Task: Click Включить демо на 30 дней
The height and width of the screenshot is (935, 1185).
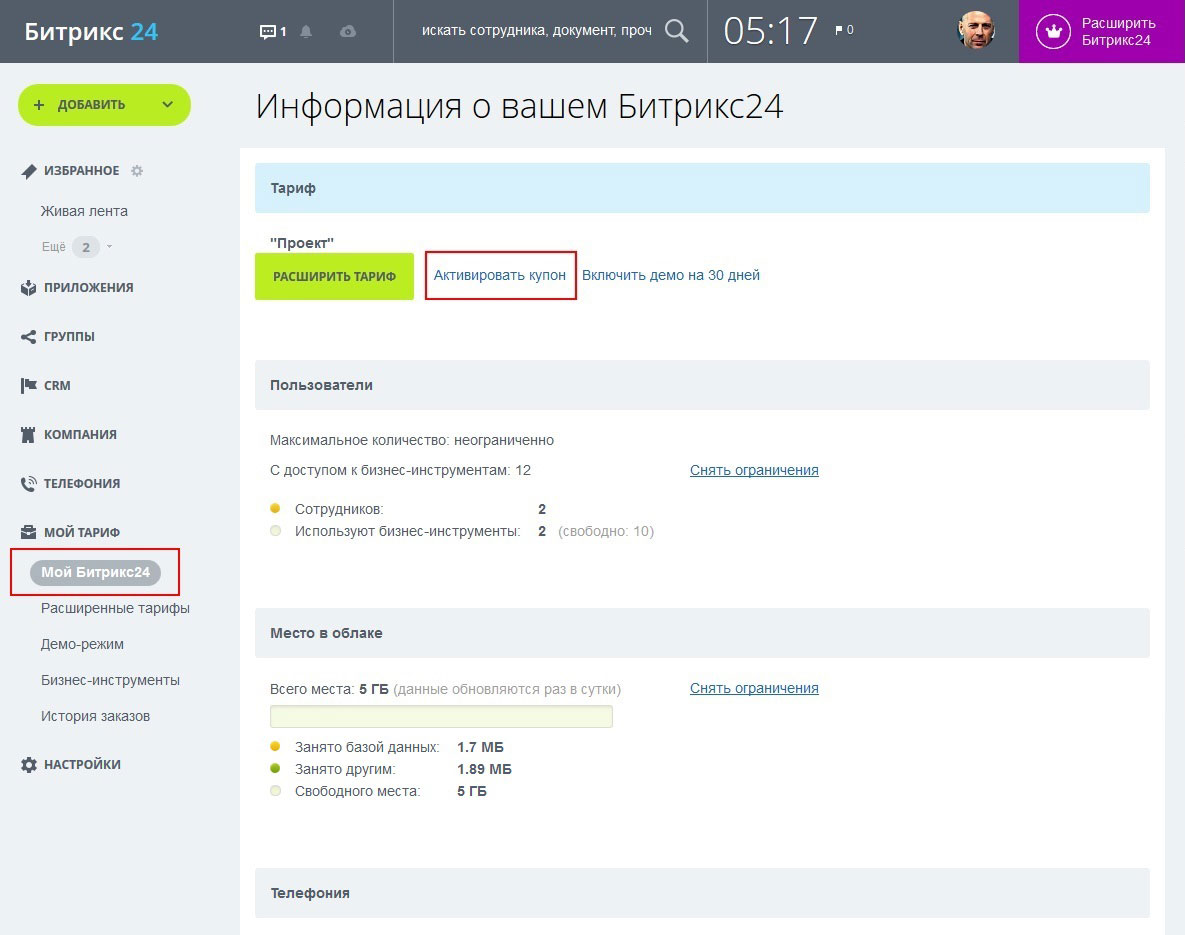Action: (670, 275)
